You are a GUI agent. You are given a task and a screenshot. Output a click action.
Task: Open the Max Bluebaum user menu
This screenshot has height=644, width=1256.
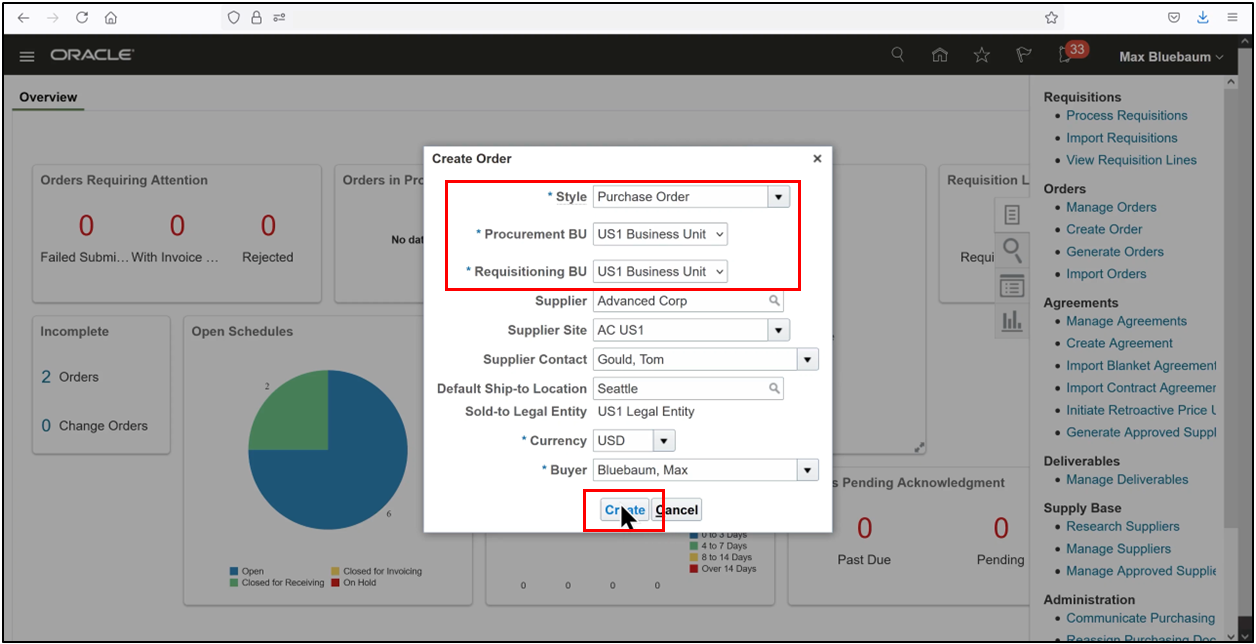pyautogui.click(x=1170, y=56)
